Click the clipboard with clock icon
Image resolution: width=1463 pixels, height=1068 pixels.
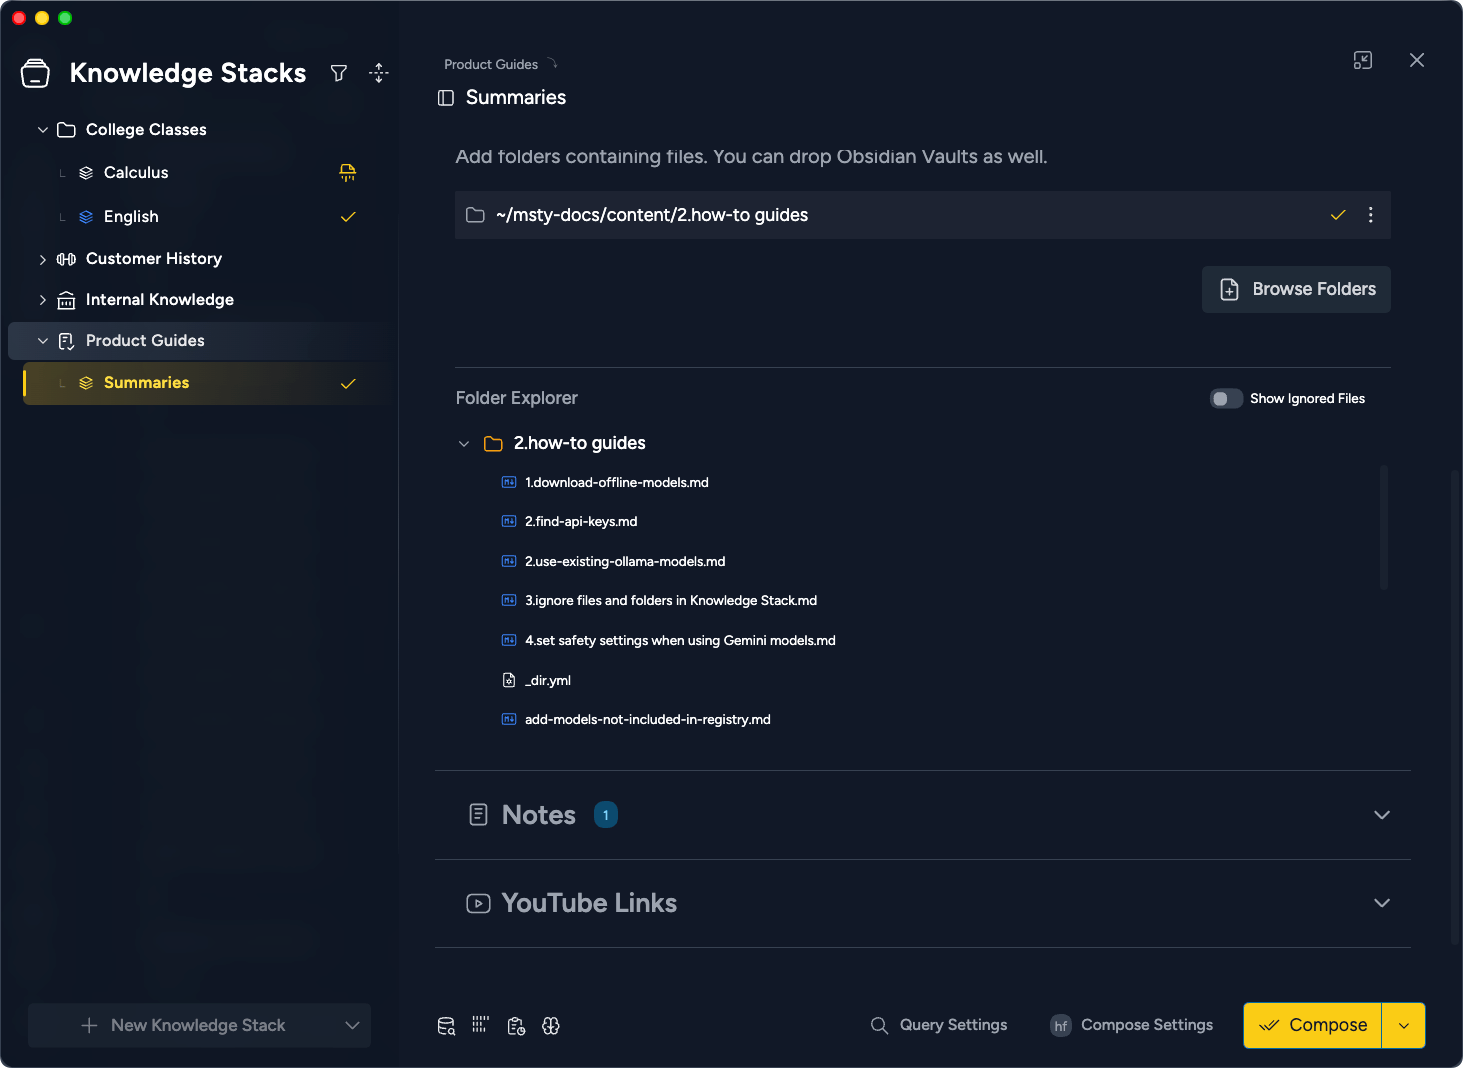(x=516, y=1026)
